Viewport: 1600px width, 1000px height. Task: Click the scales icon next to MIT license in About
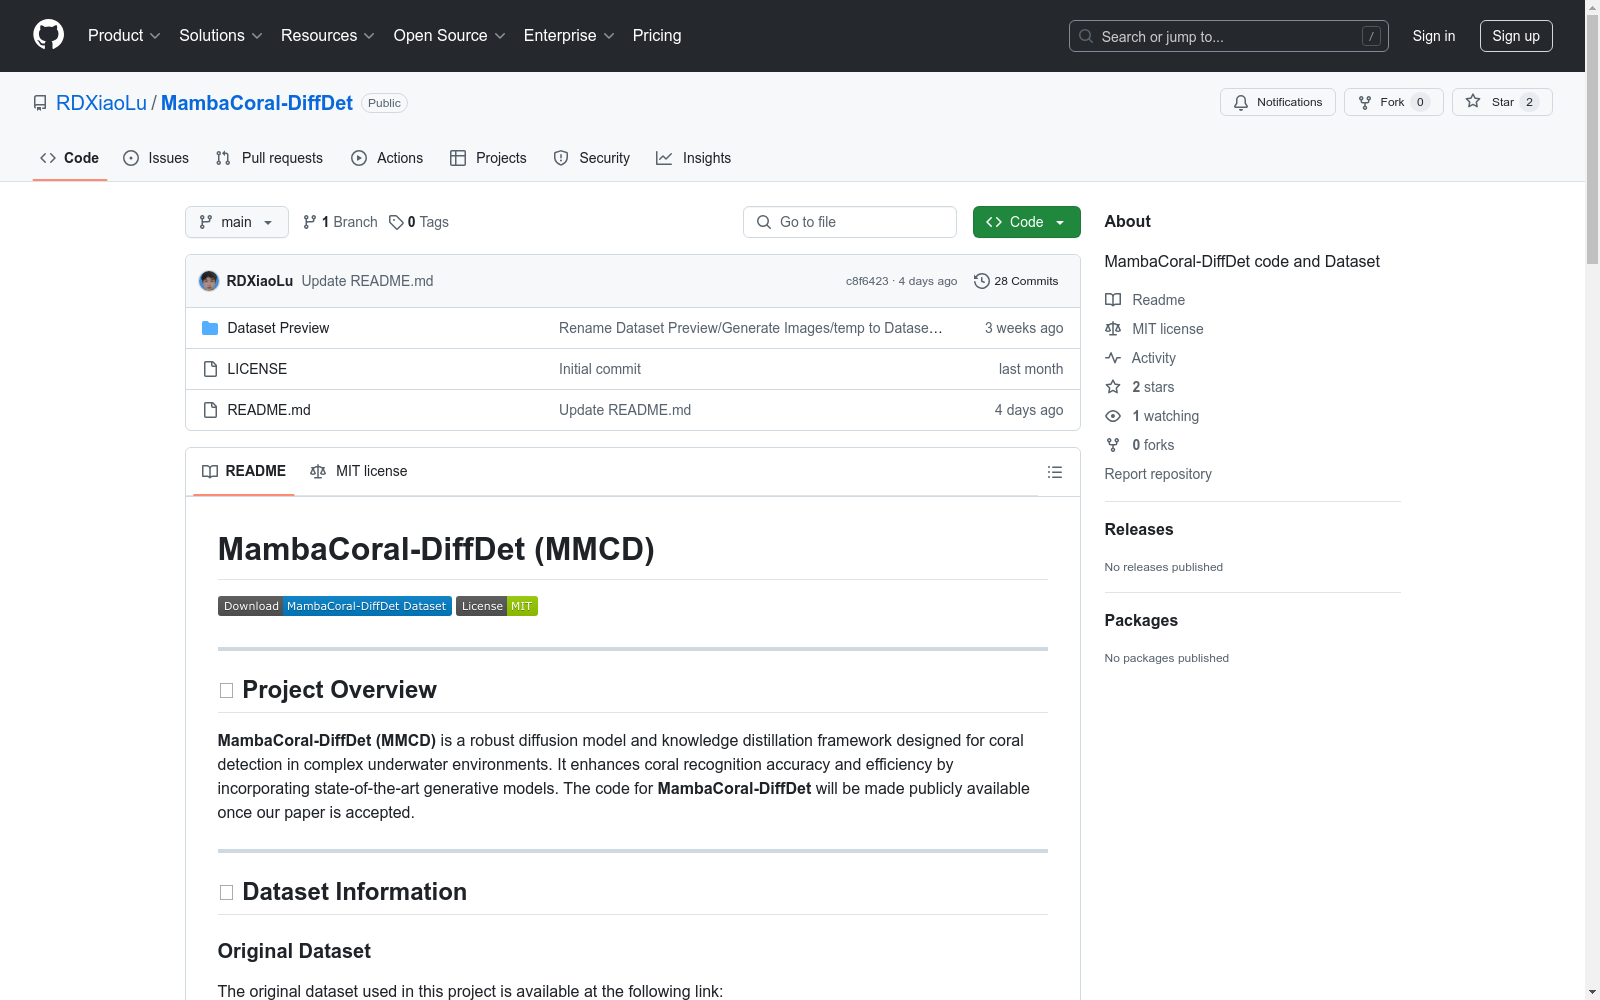[1113, 329]
